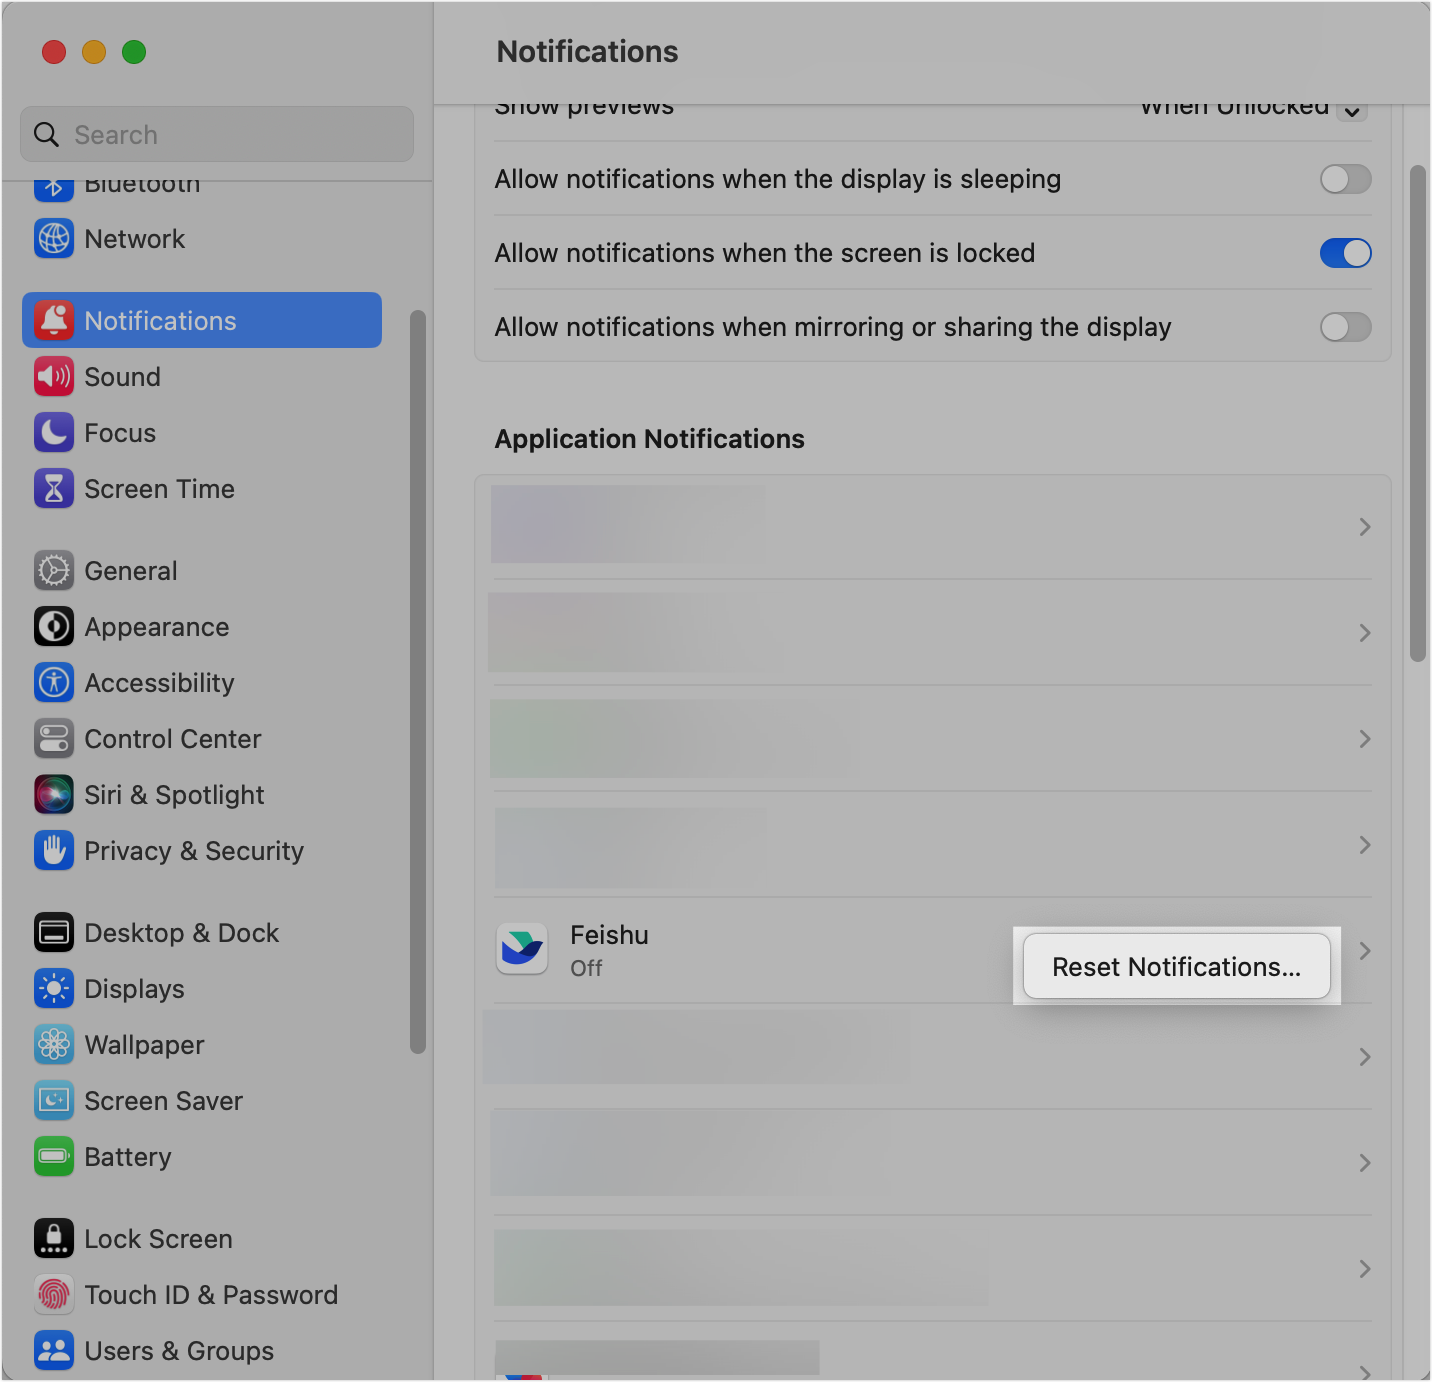Open Battery settings

point(127,1156)
